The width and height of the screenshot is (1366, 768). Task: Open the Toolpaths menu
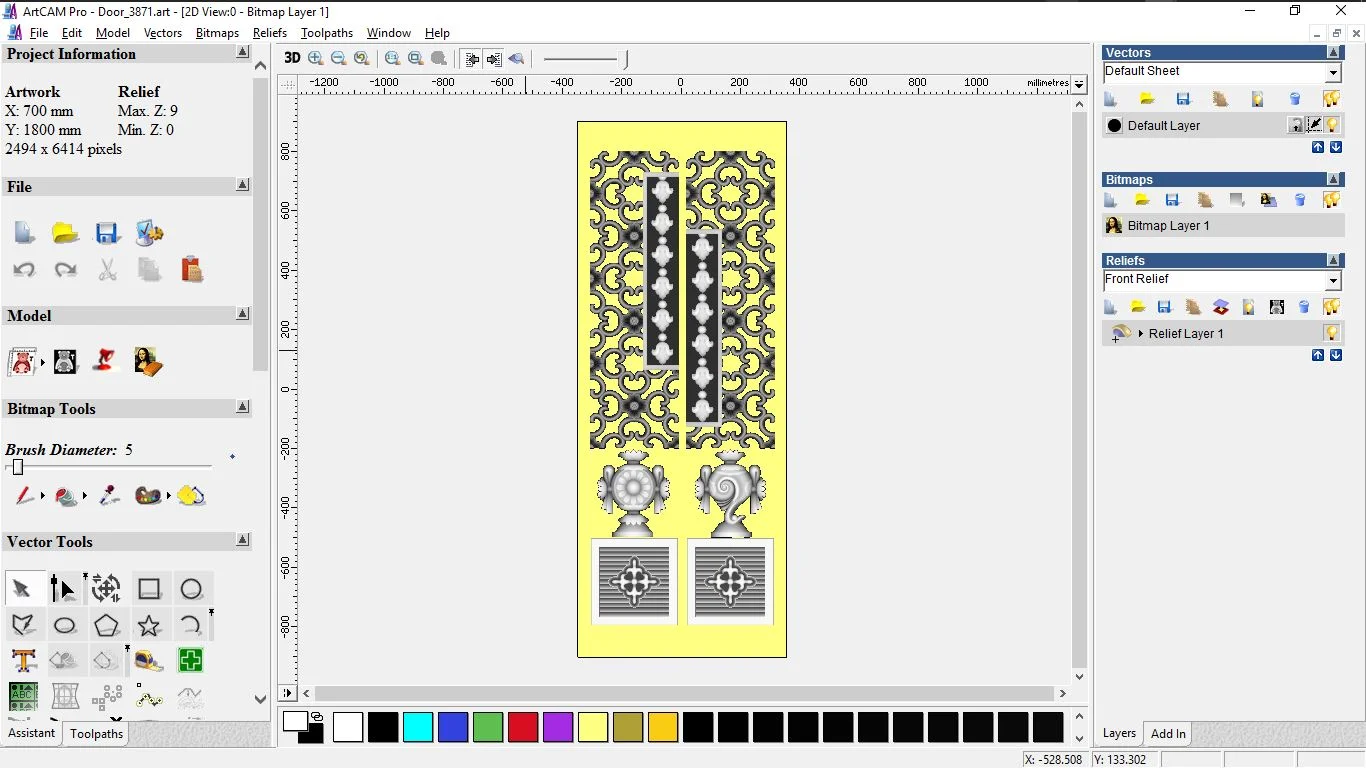pos(327,33)
